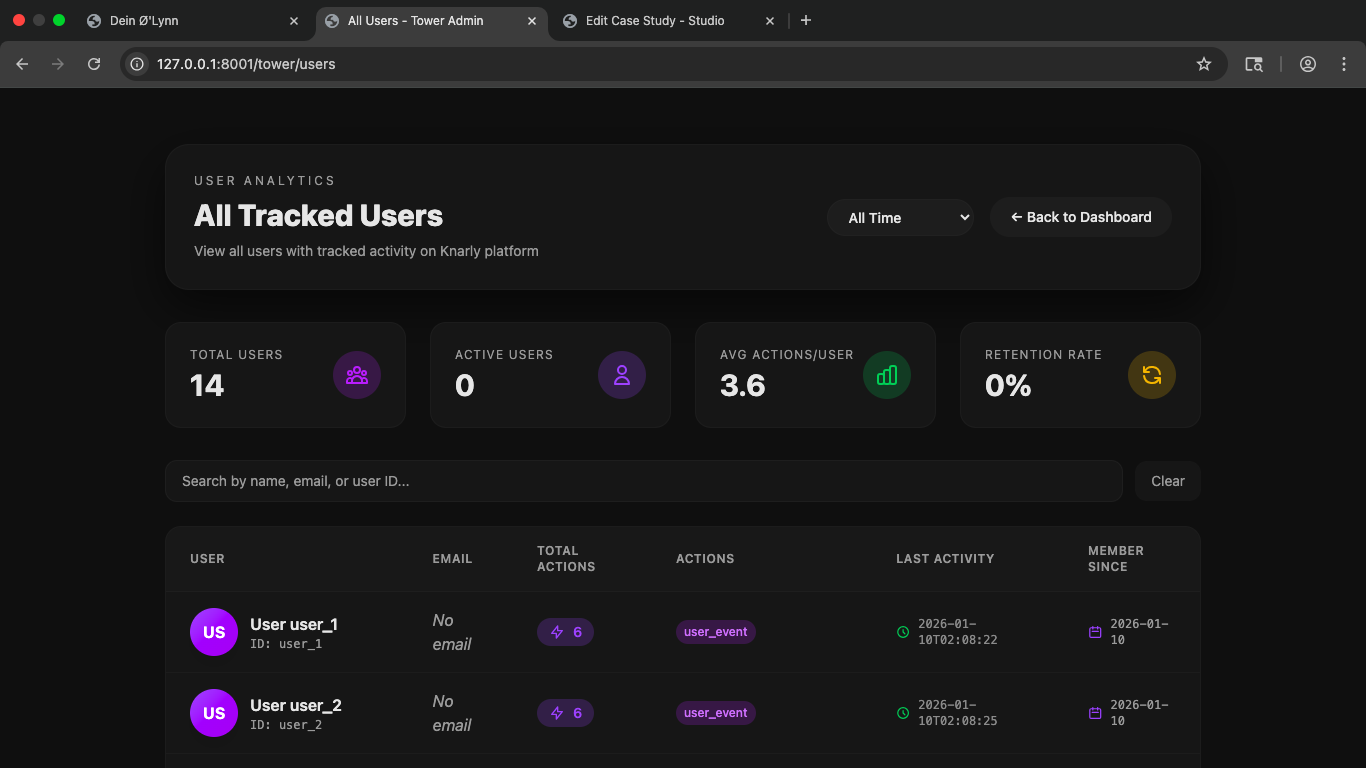1366x768 pixels.
Task: Click the Total Users group icon
Action: tap(357, 375)
